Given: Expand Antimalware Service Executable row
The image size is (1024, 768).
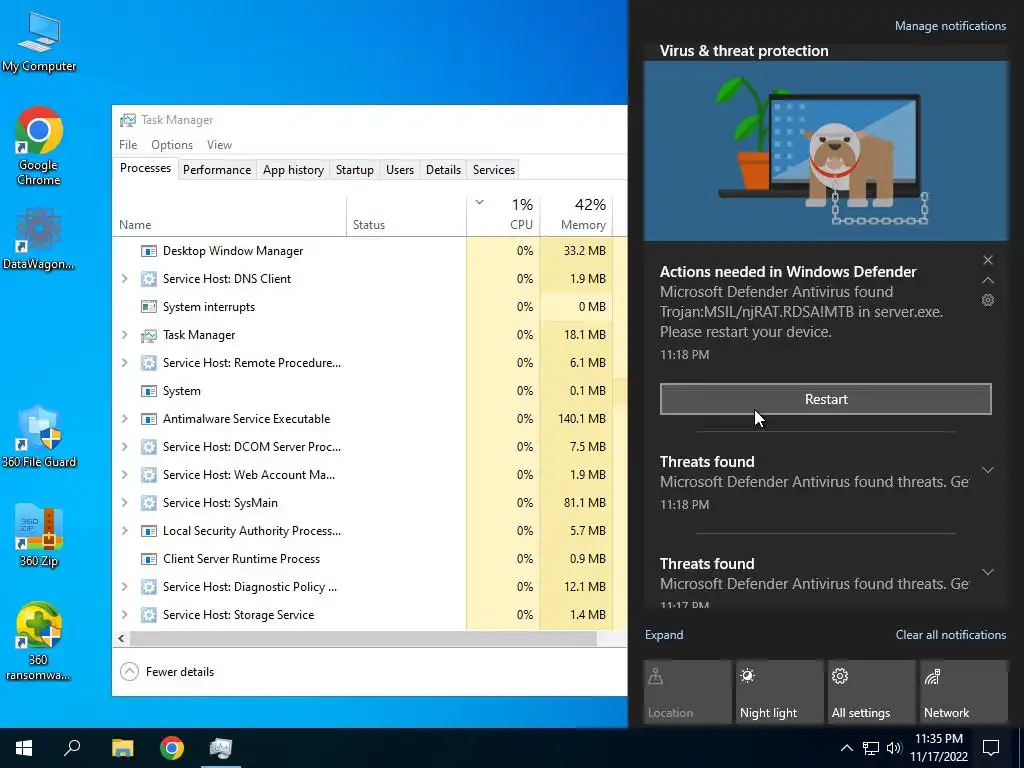Looking at the screenshot, I should tap(125, 419).
